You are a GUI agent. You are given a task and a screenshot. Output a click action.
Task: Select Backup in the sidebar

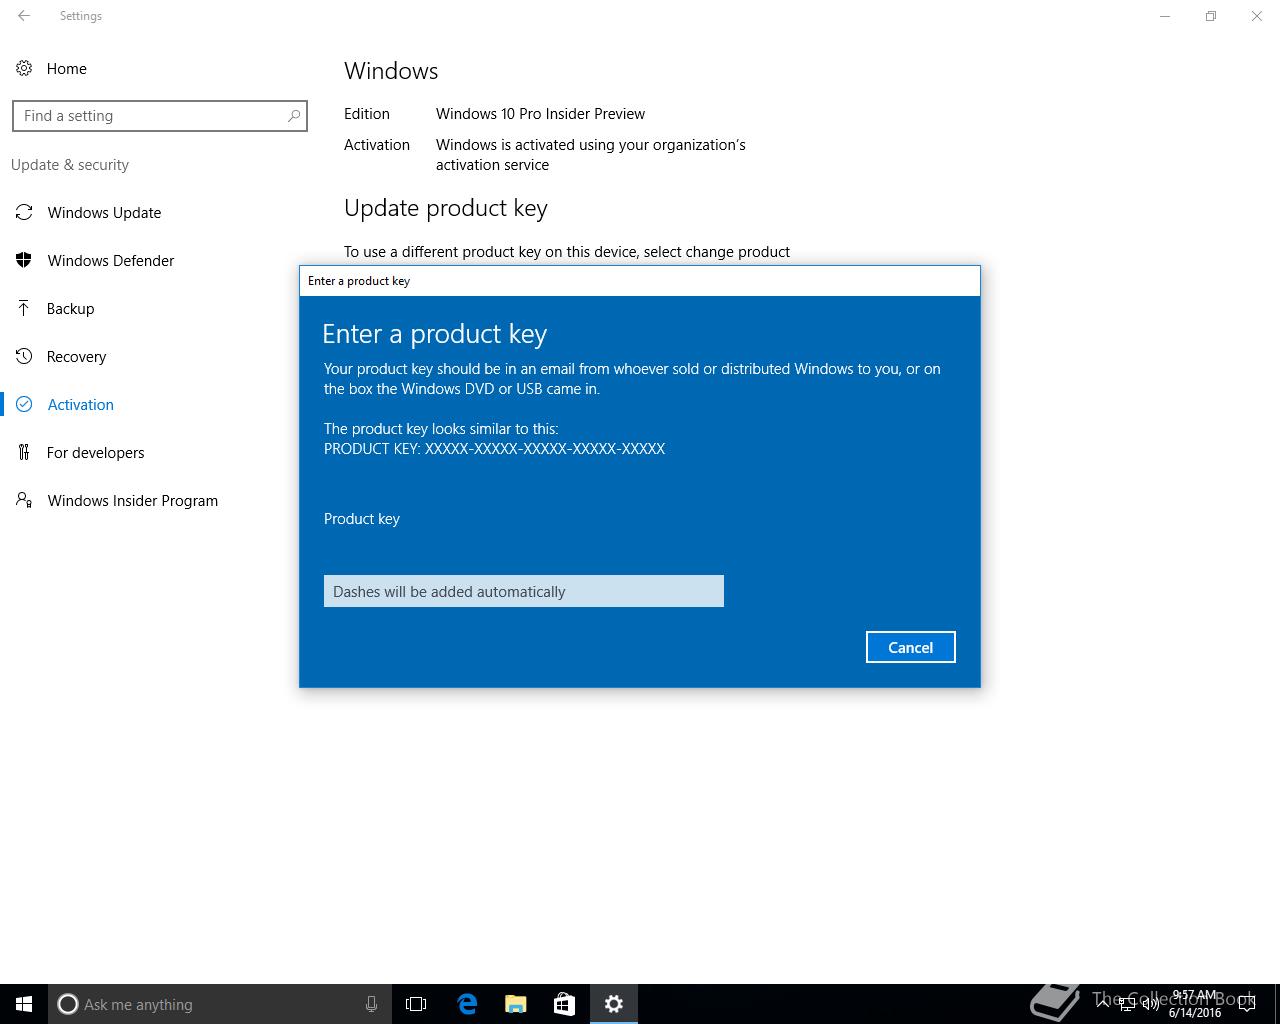pos(70,308)
